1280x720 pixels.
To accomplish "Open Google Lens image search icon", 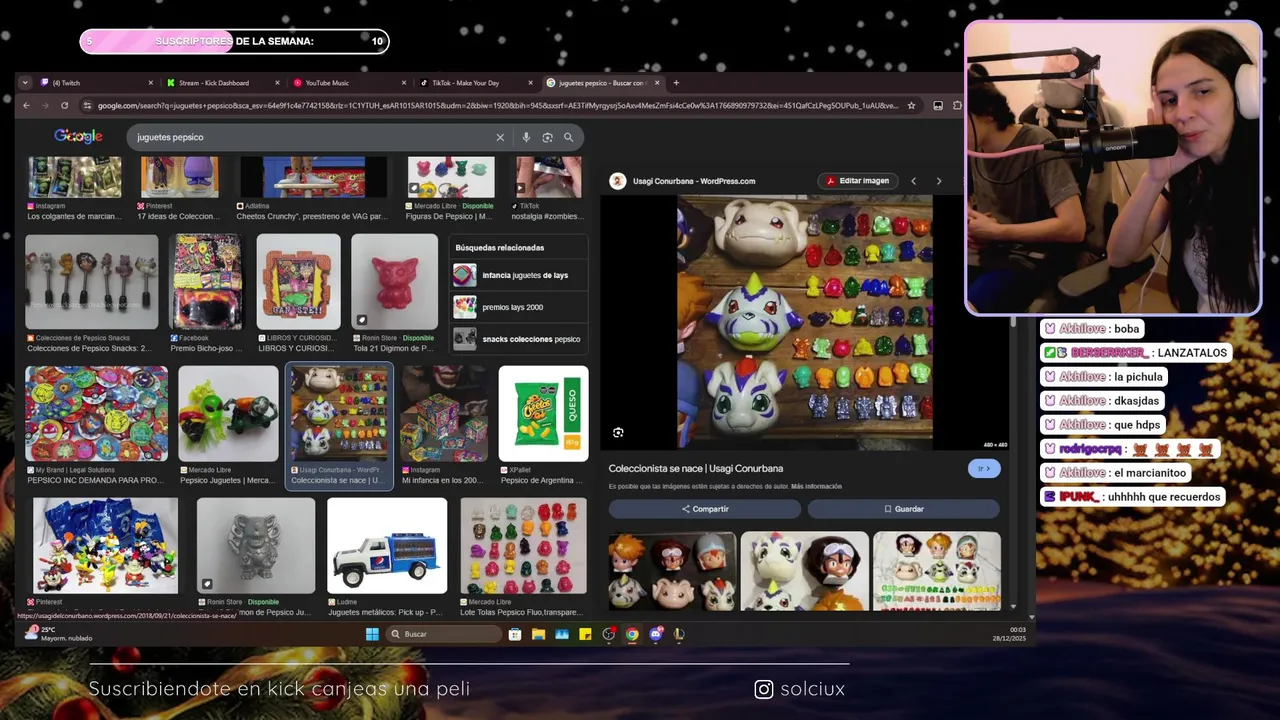I will click(547, 137).
